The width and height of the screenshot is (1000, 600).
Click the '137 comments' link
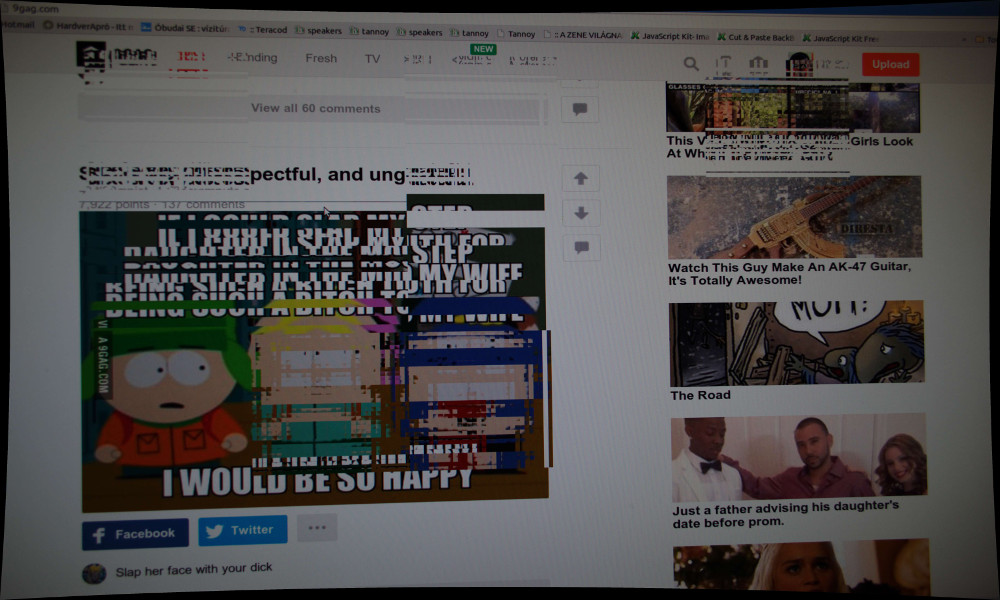click(203, 205)
